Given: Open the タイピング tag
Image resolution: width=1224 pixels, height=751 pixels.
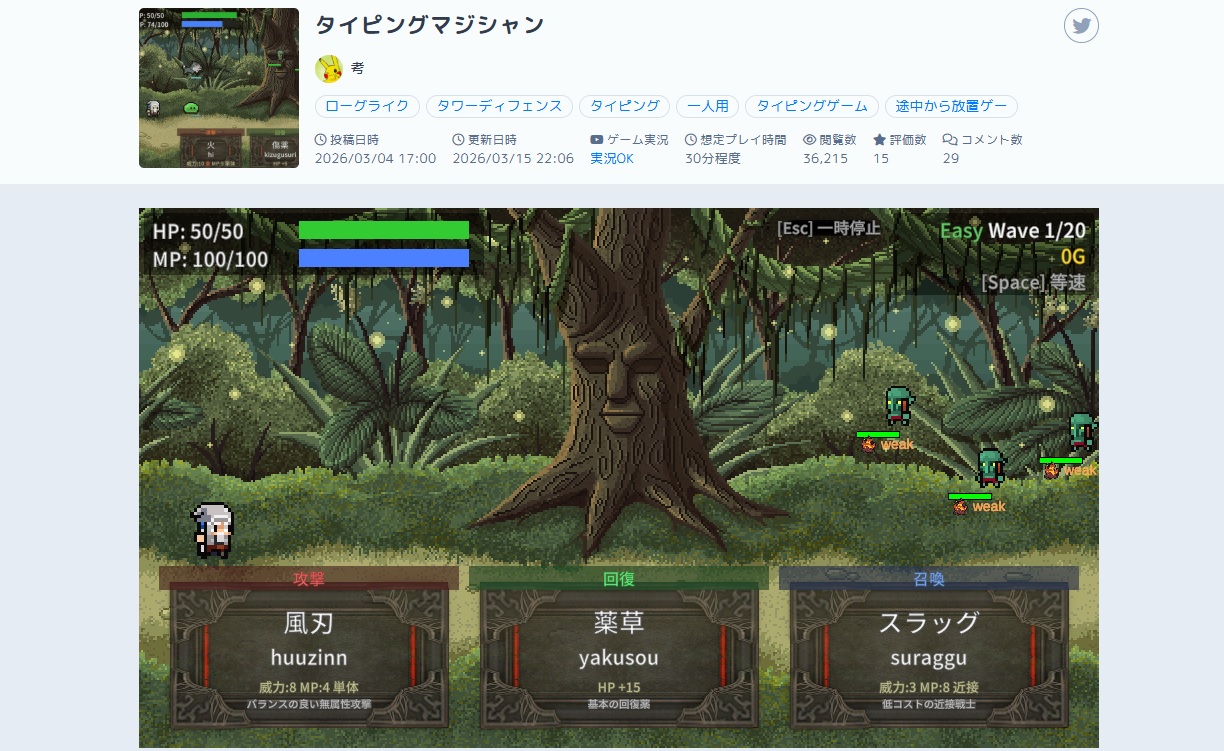Looking at the screenshot, I should (x=624, y=106).
